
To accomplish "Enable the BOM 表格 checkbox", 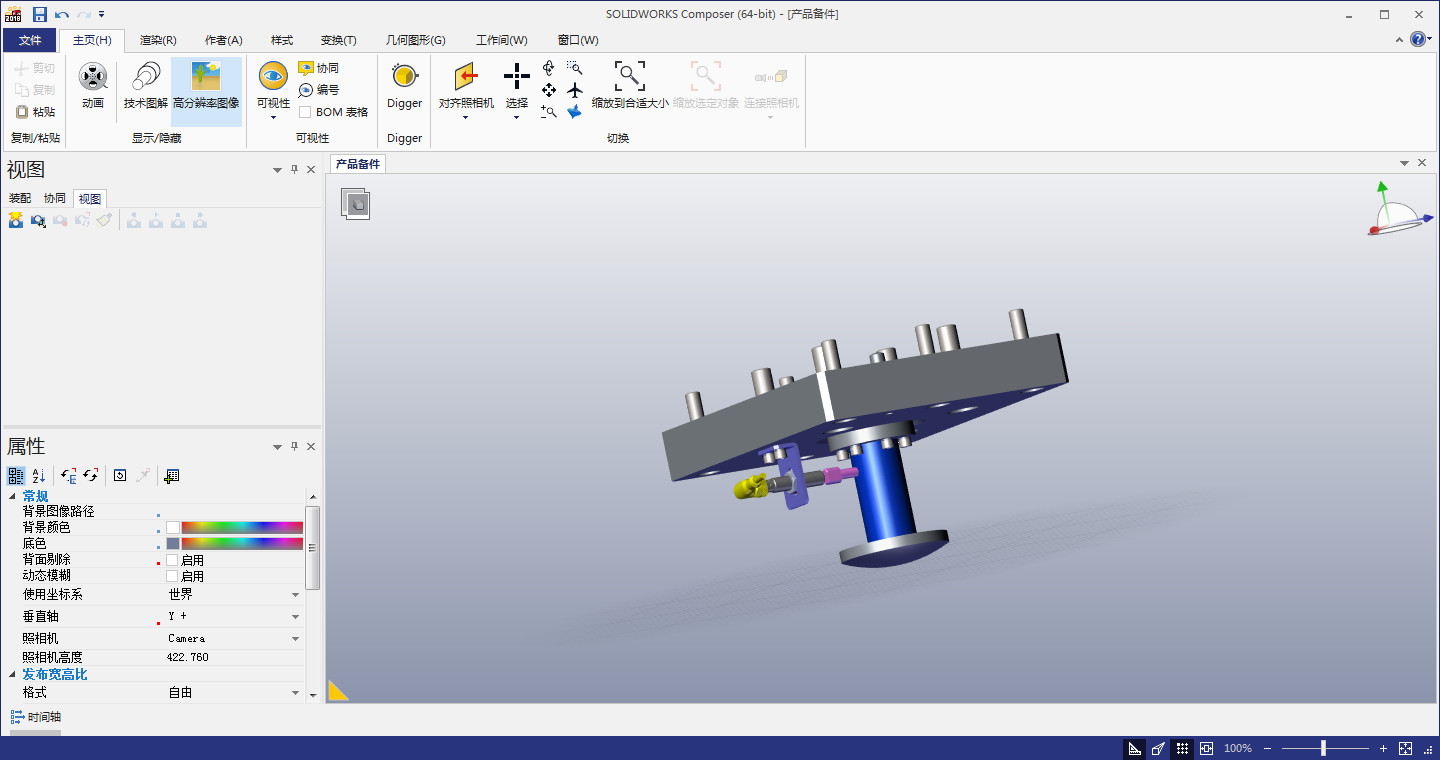I will pos(305,112).
